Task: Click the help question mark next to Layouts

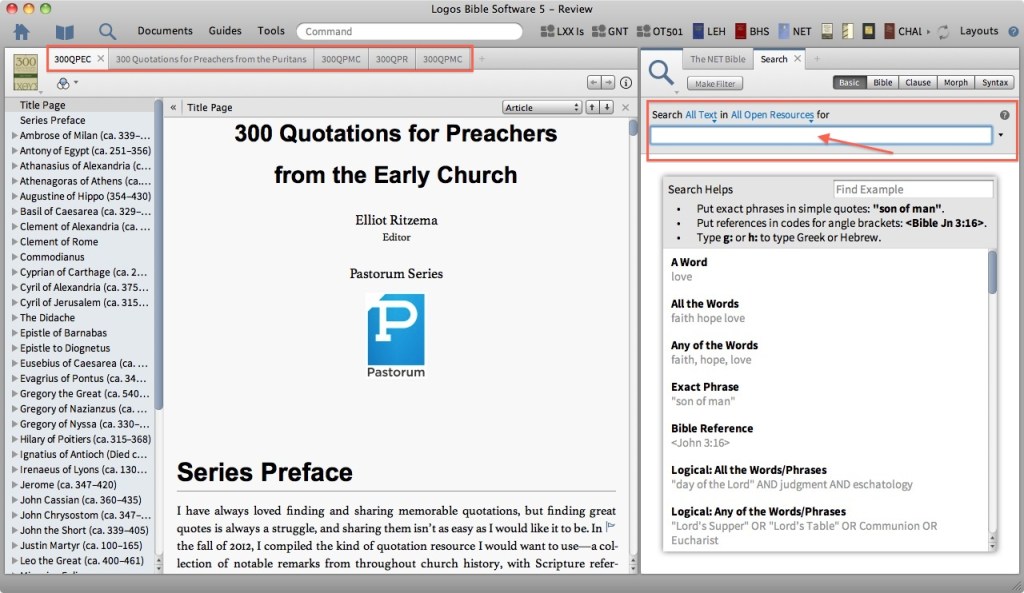Action: tap(1014, 31)
